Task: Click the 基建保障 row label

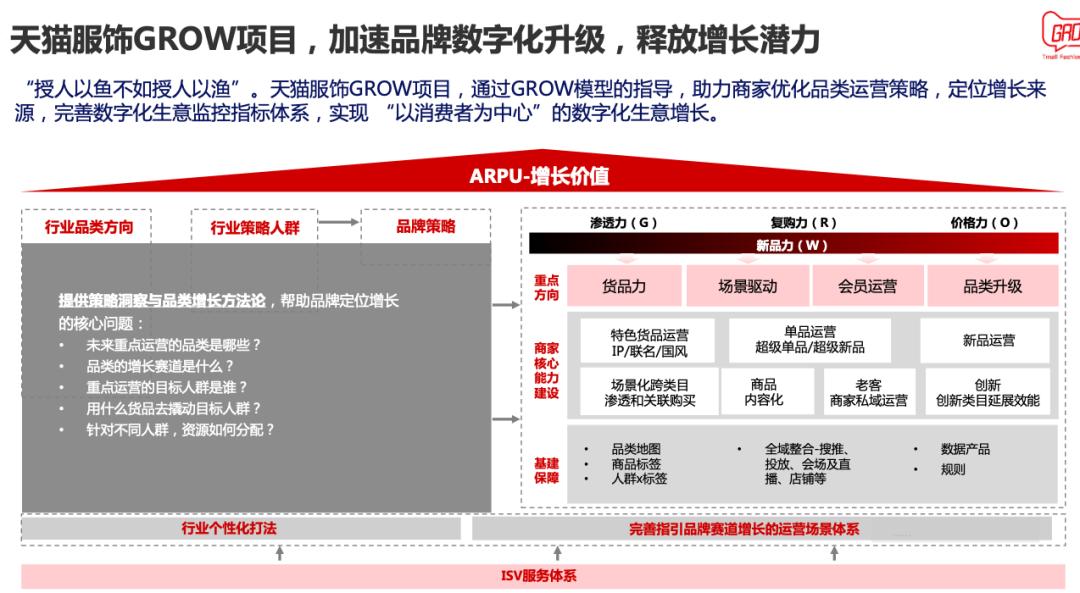Action: (546, 470)
